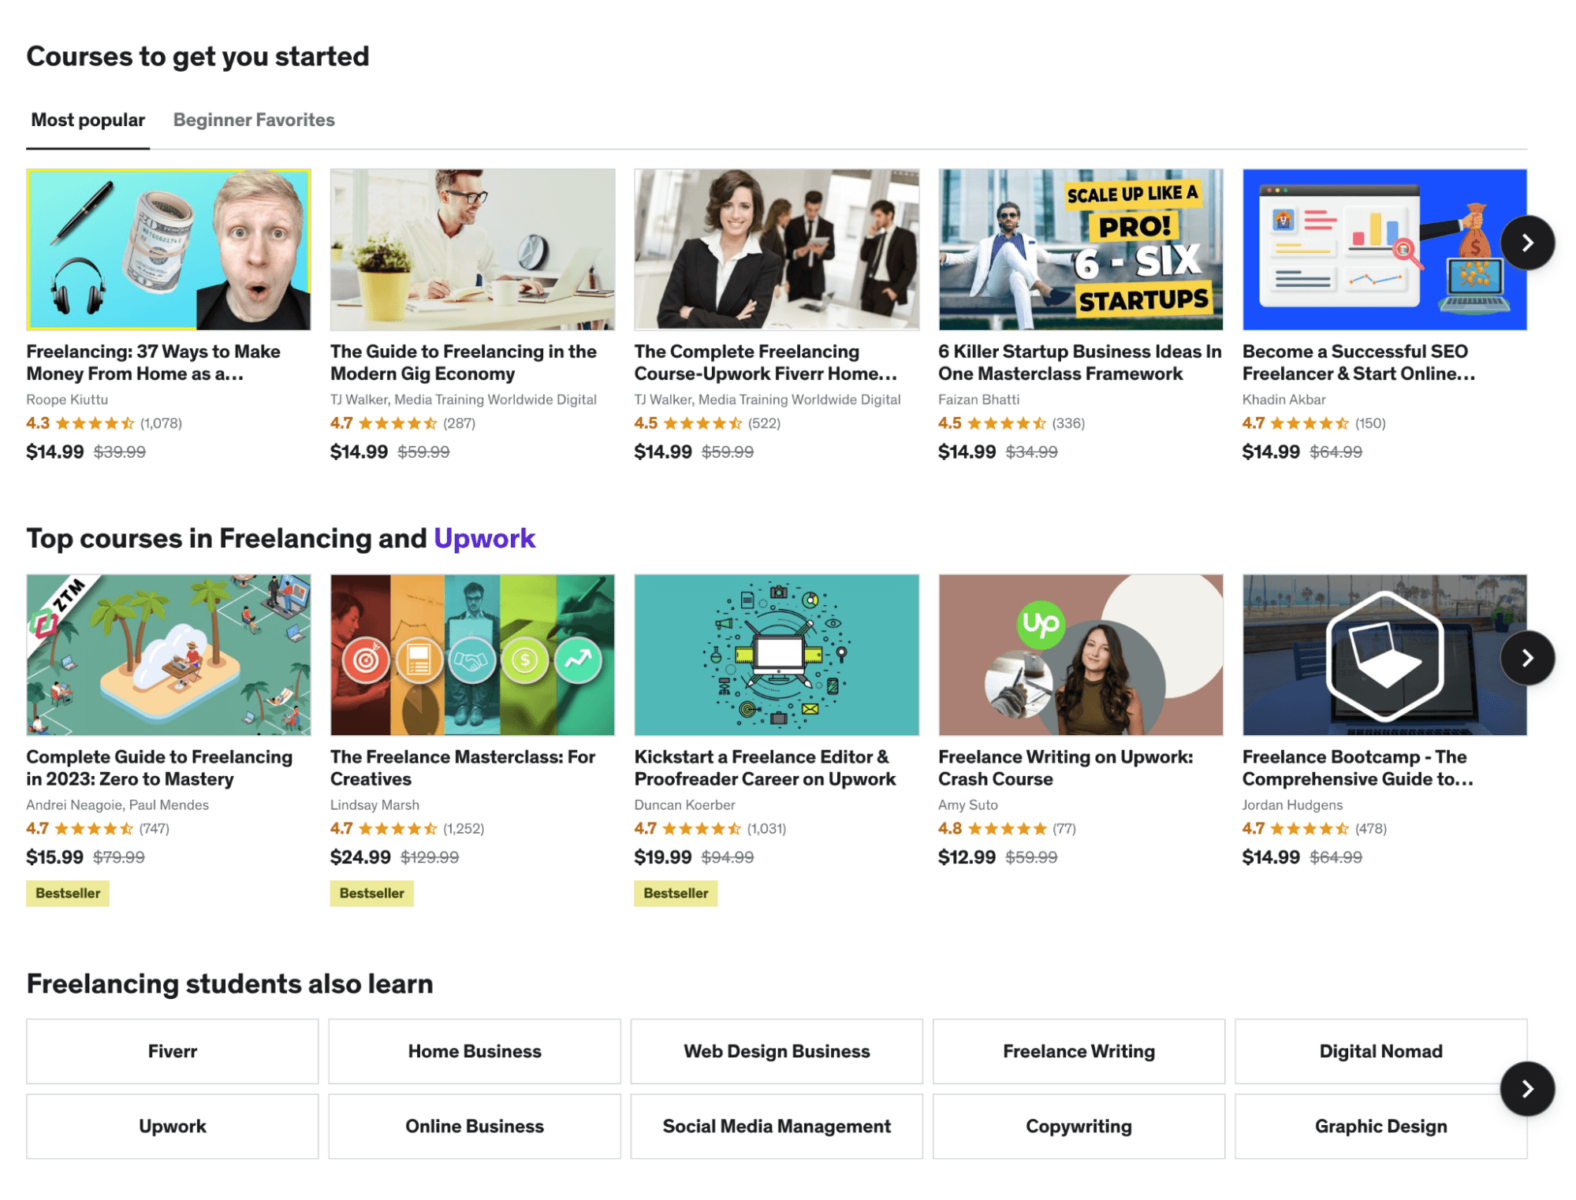The width and height of the screenshot is (1576, 1200).
Task: Open the Online Business topic
Action: pyautogui.click(x=474, y=1126)
